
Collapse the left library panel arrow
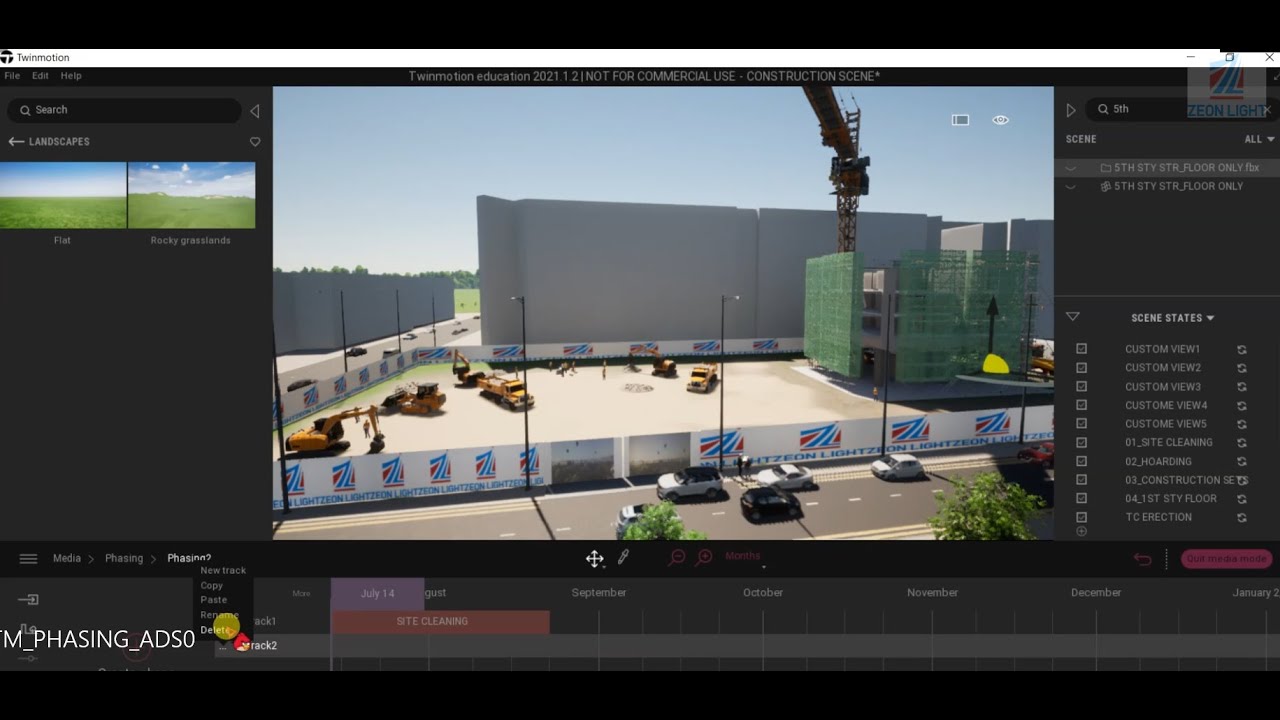[254, 111]
